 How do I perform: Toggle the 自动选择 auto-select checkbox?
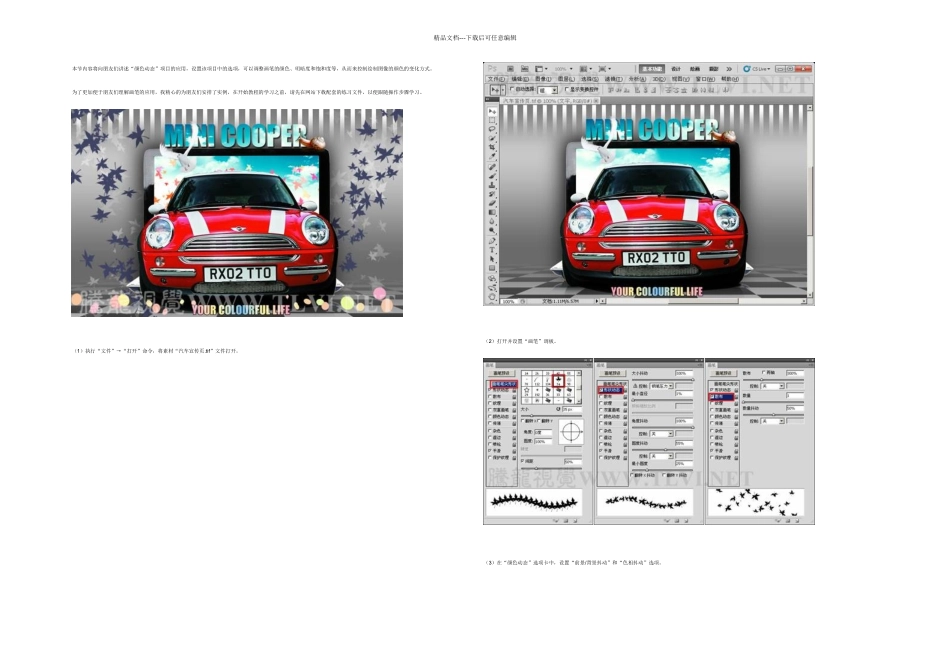coord(512,88)
